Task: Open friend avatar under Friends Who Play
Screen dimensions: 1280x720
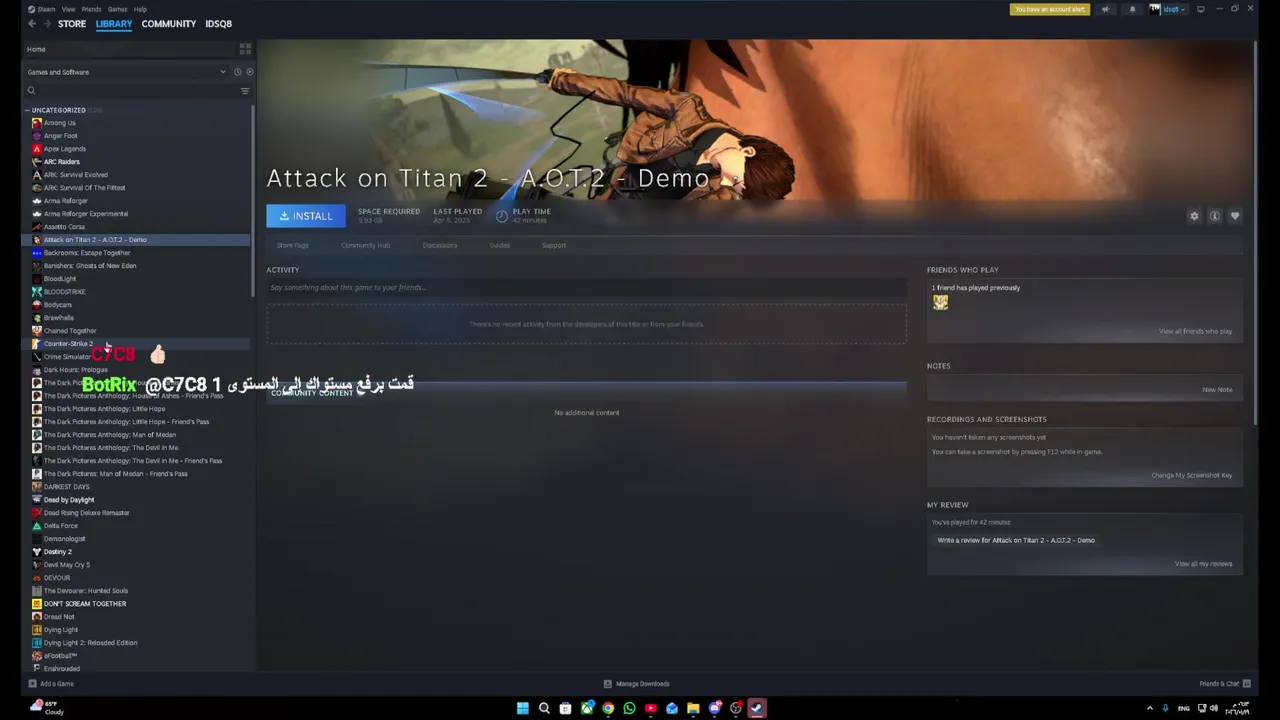Action: (941, 303)
